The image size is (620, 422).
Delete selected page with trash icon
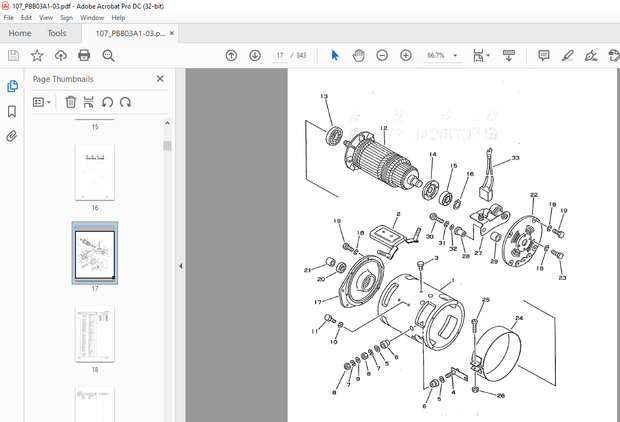pos(71,102)
